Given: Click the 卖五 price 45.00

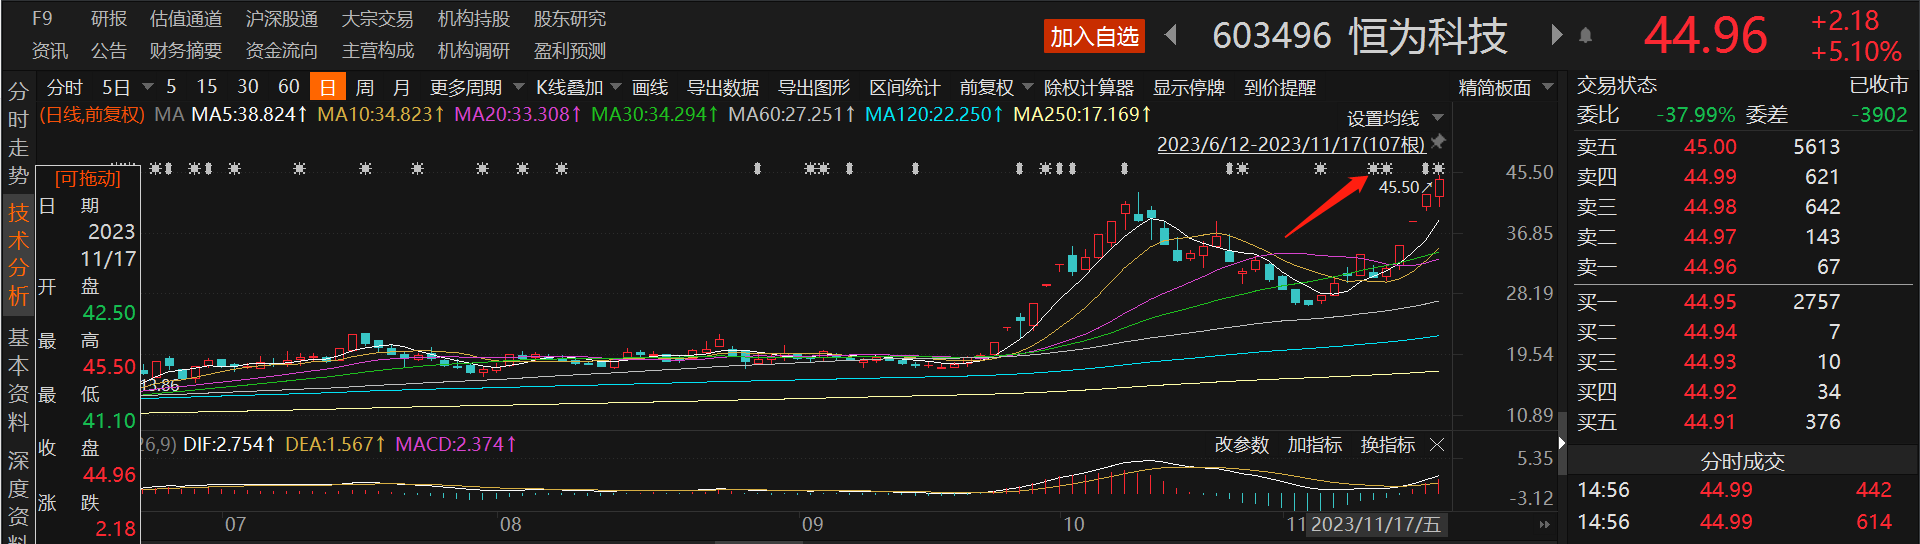Looking at the screenshot, I should point(1710,147).
